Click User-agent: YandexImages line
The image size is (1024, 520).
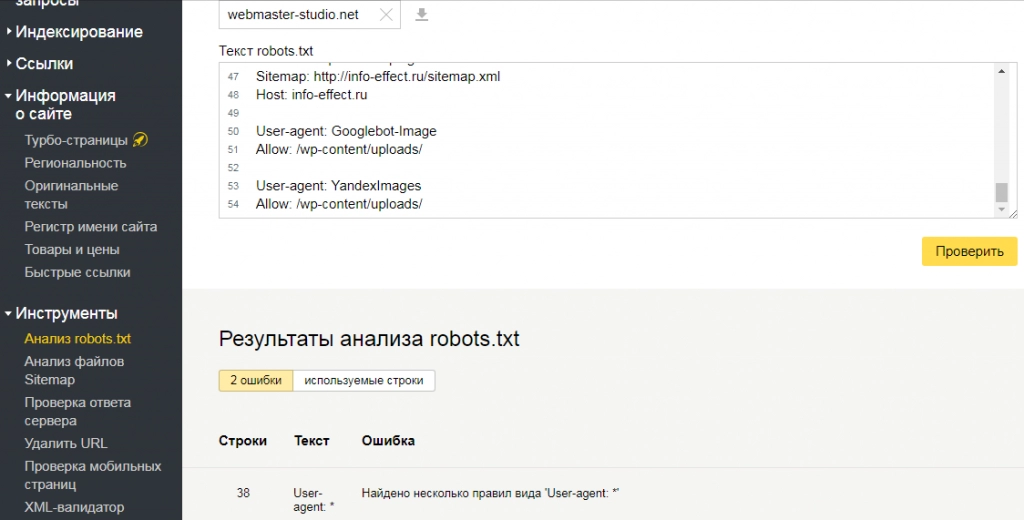pos(338,186)
